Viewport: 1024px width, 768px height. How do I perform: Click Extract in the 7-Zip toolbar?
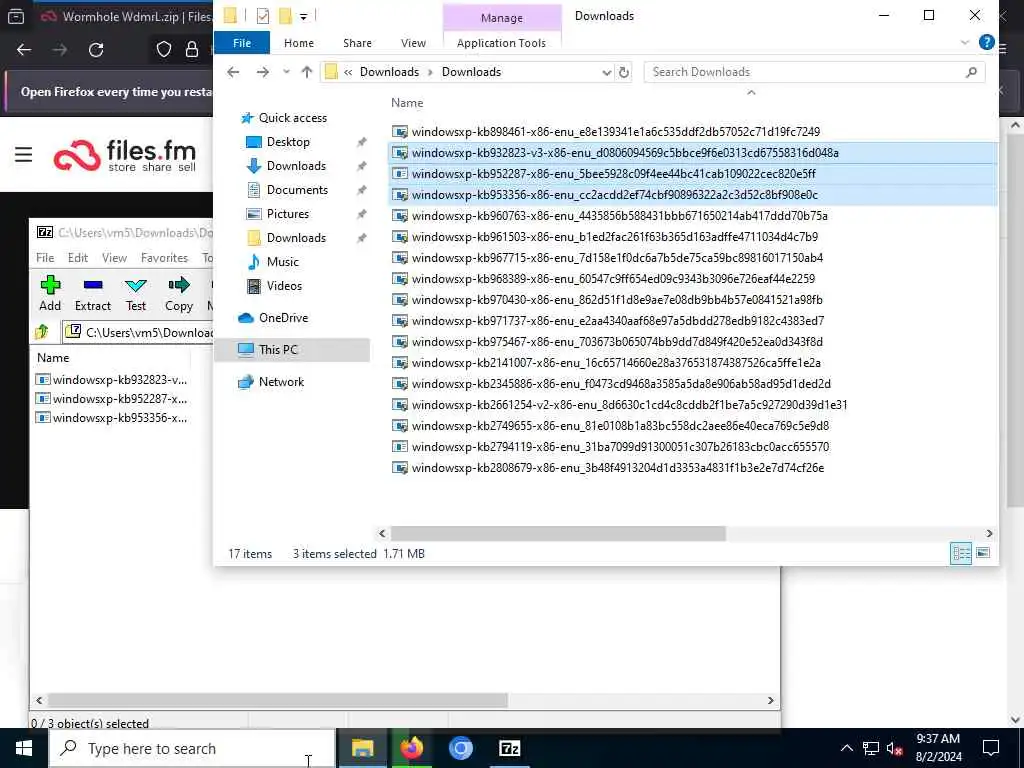[93, 293]
